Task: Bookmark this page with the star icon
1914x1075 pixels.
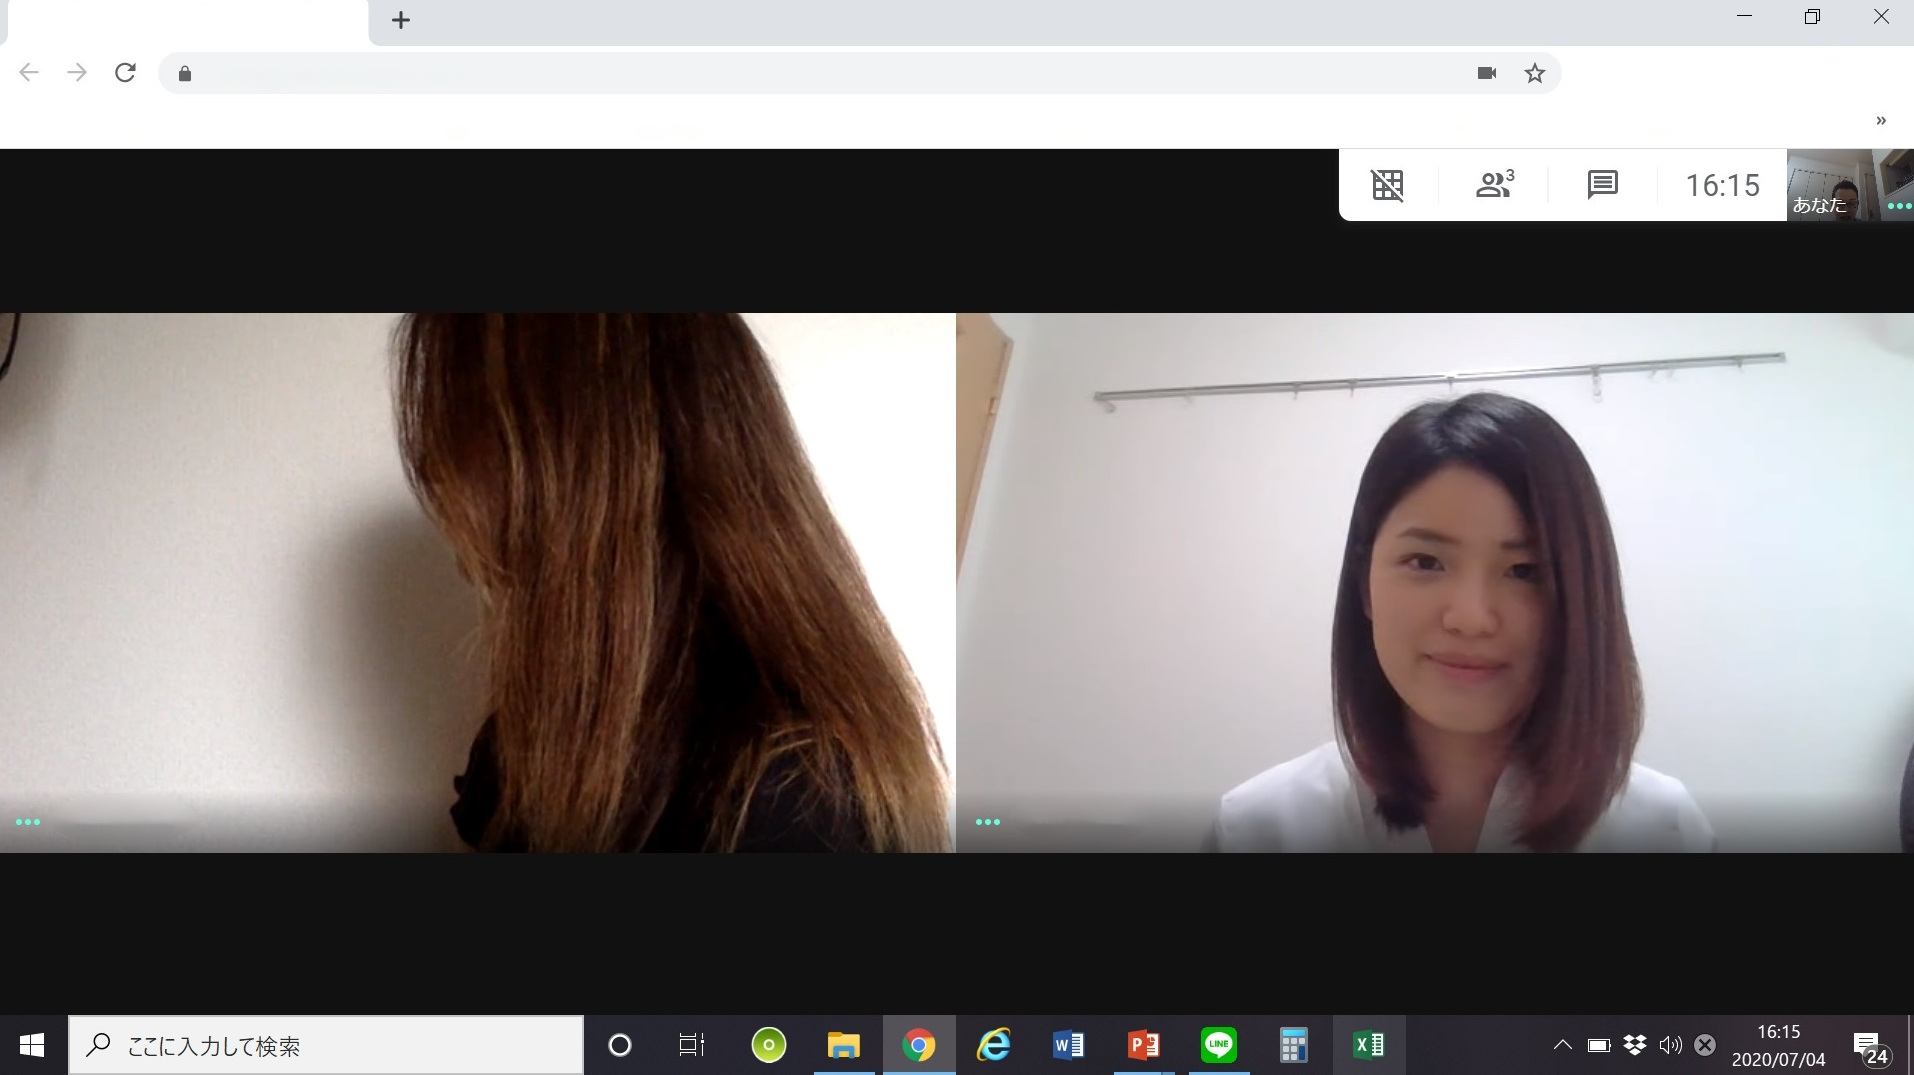Action: [x=1535, y=73]
